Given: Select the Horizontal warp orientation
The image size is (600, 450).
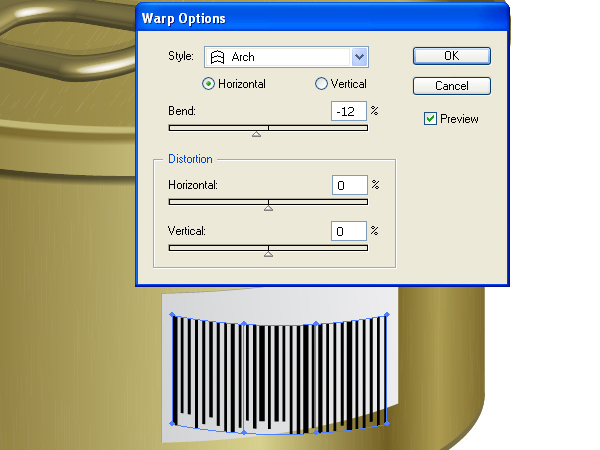Looking at the screenshot, I should [x=208, y=84].
